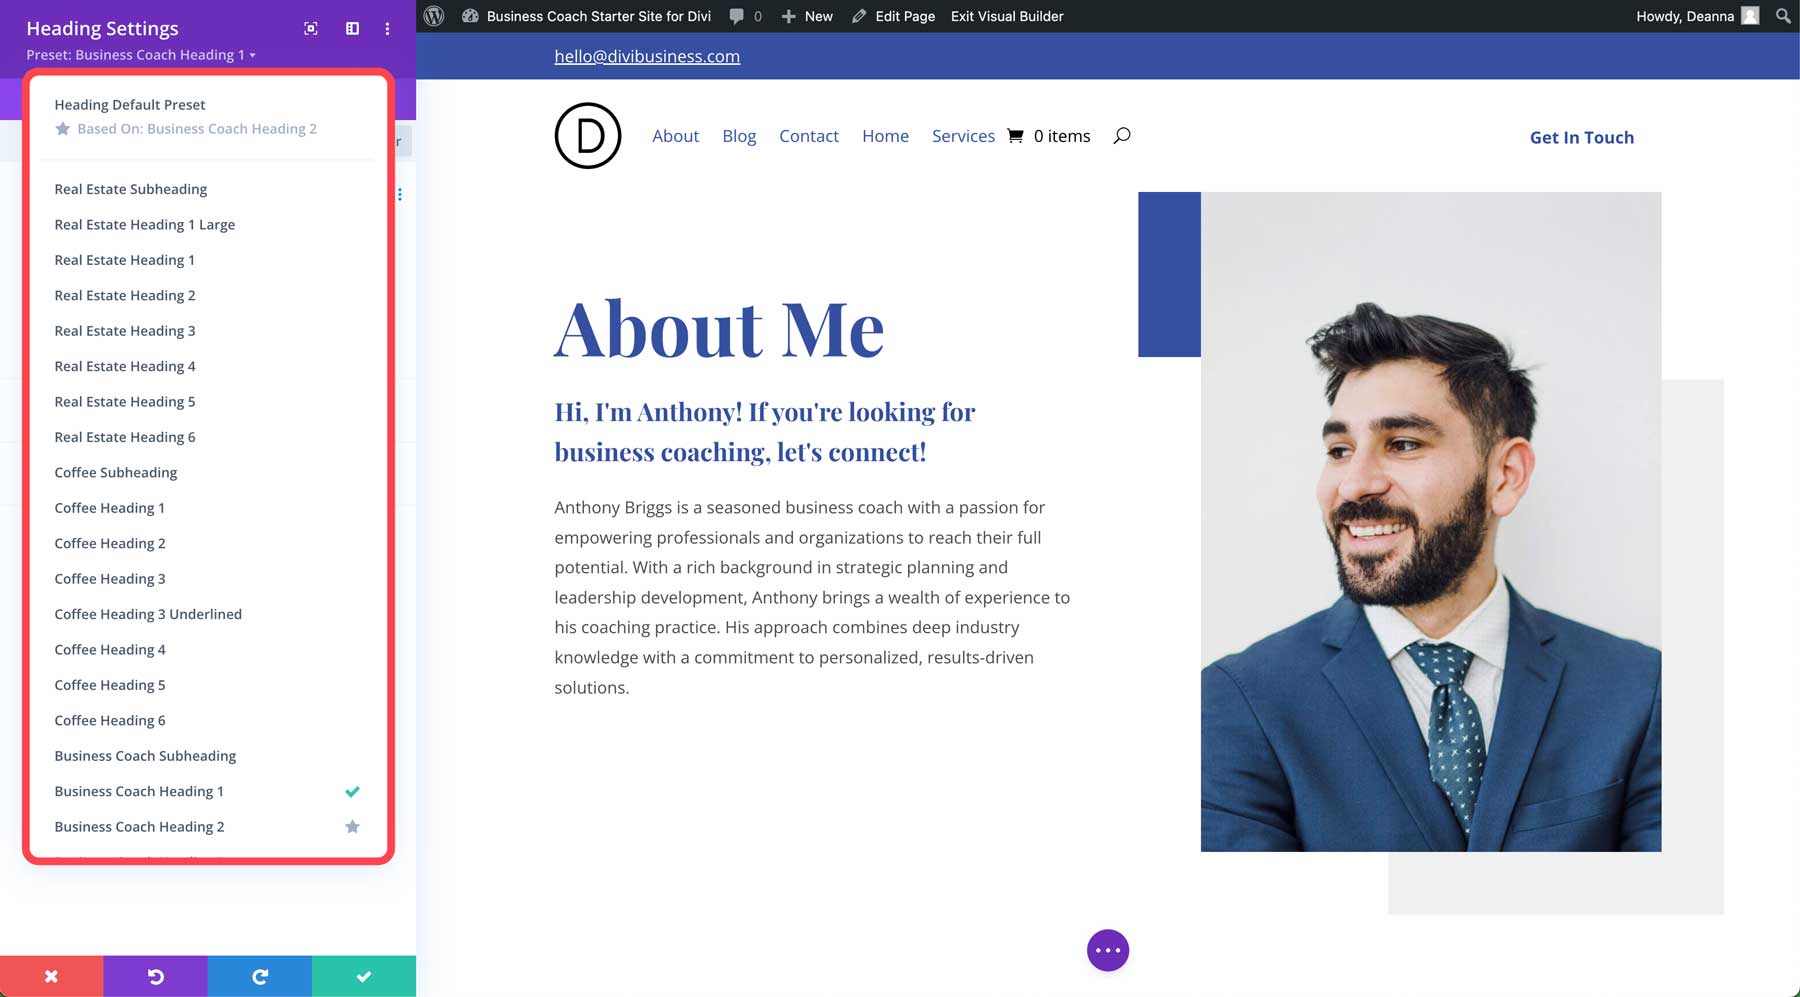Viewport: 1800px width, 997px height.
Task: Select the About item in the site navigation
Action: (675, 135)
